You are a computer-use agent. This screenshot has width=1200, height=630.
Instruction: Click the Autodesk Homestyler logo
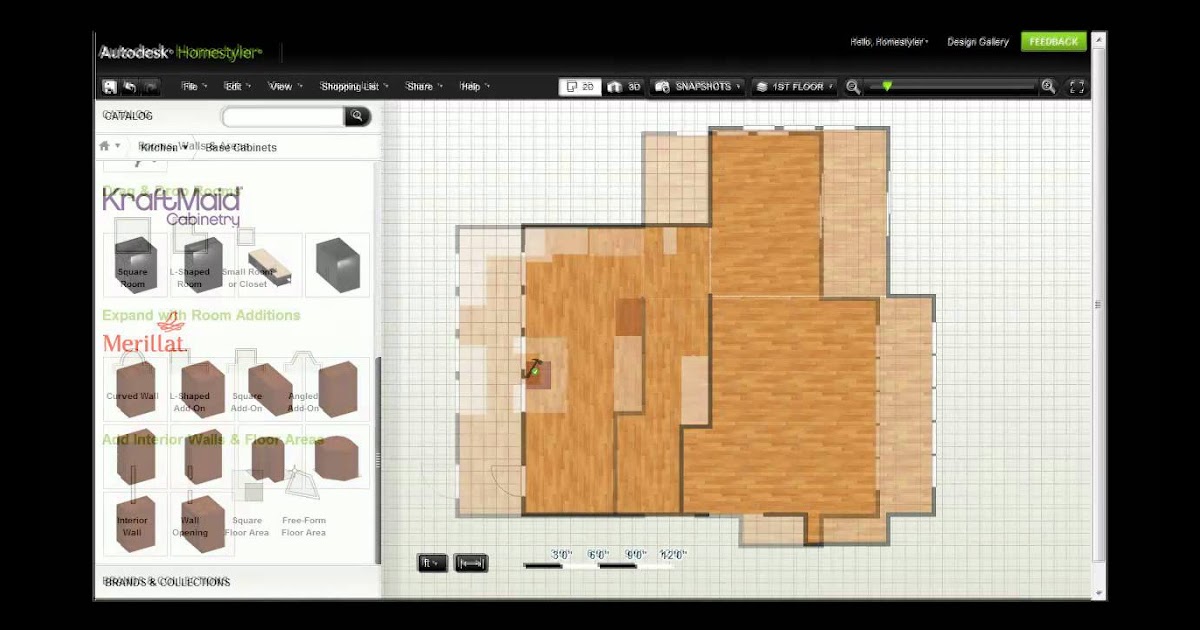click(180, 52)
